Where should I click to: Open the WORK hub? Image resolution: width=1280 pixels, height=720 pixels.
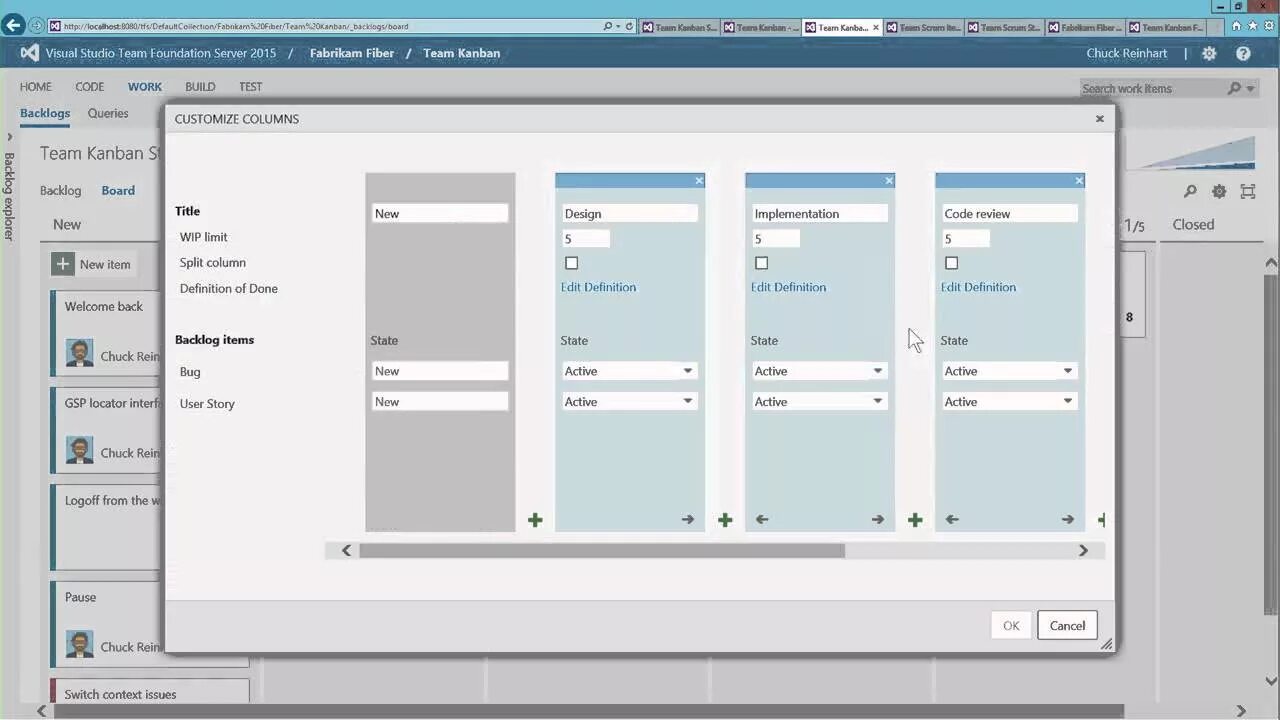145,87
